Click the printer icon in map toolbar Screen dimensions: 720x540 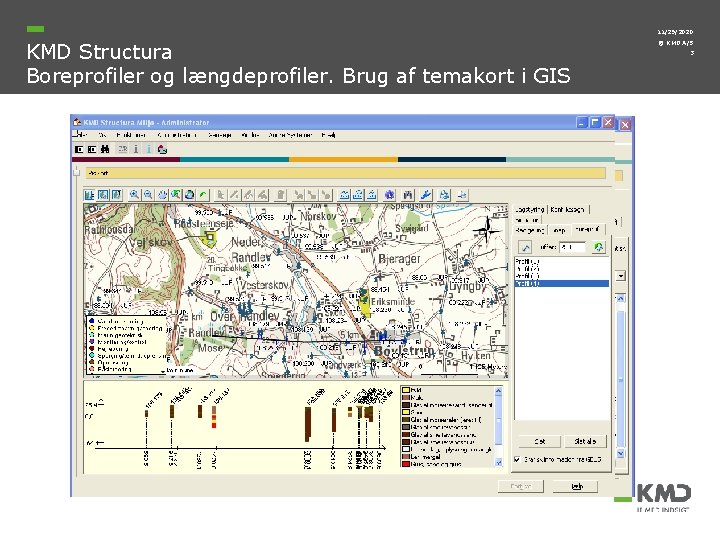(444, 195)
